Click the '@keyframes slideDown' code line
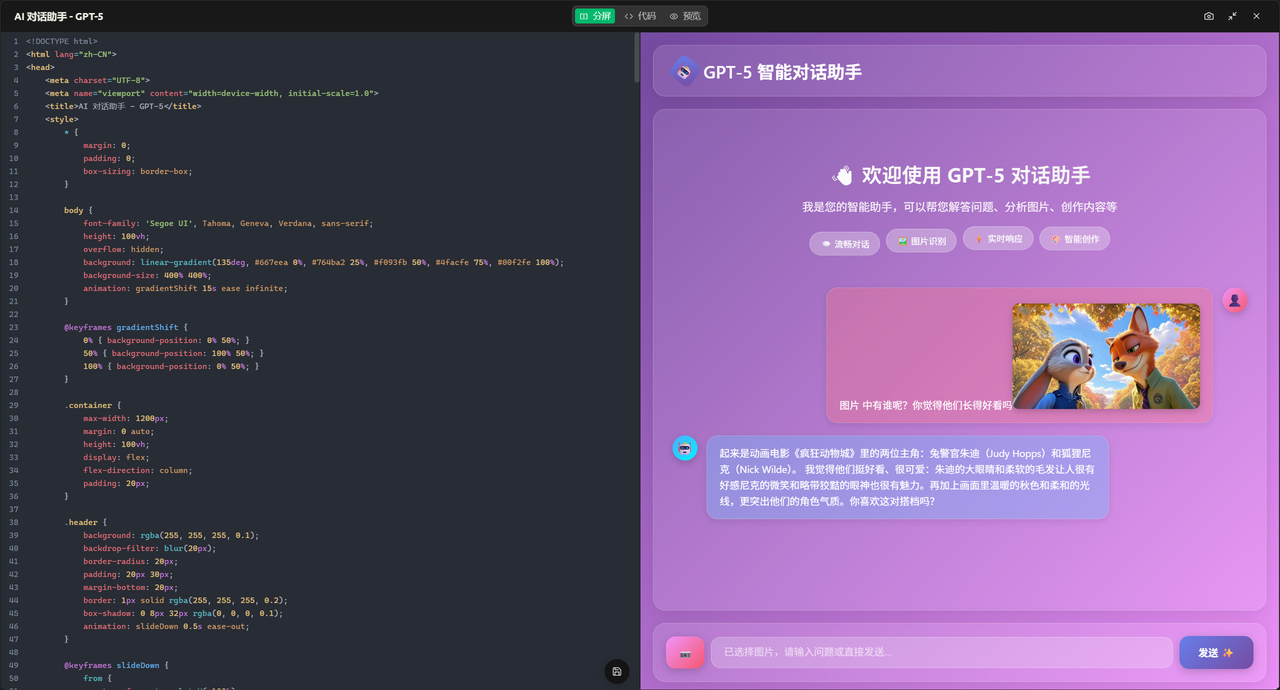1280x690 pixels. coord(116,665)
